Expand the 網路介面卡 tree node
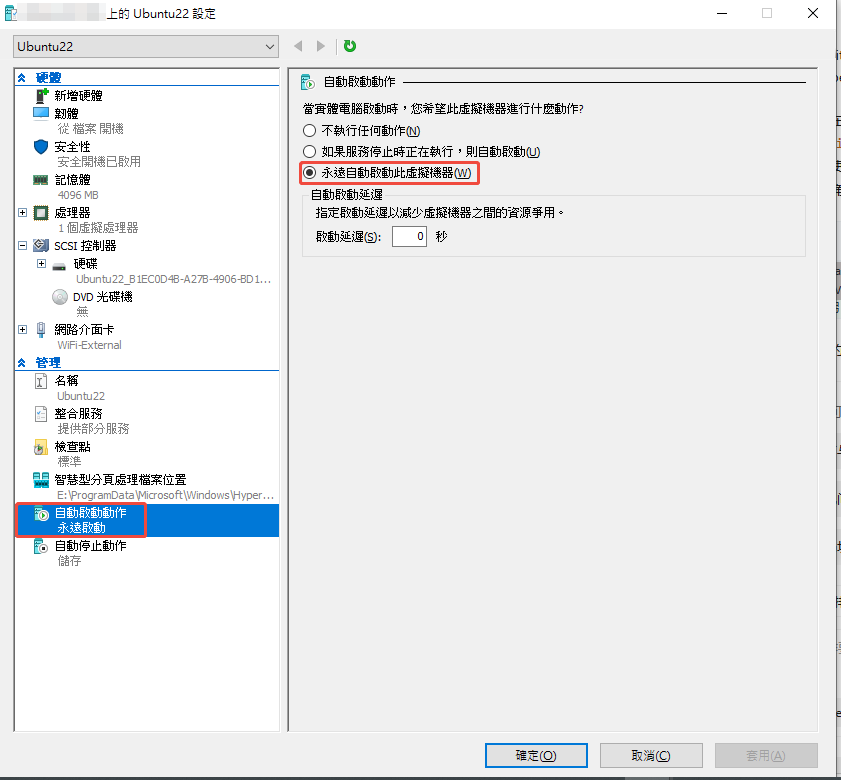This screenshot has height=780, width=841. [23, 329]
